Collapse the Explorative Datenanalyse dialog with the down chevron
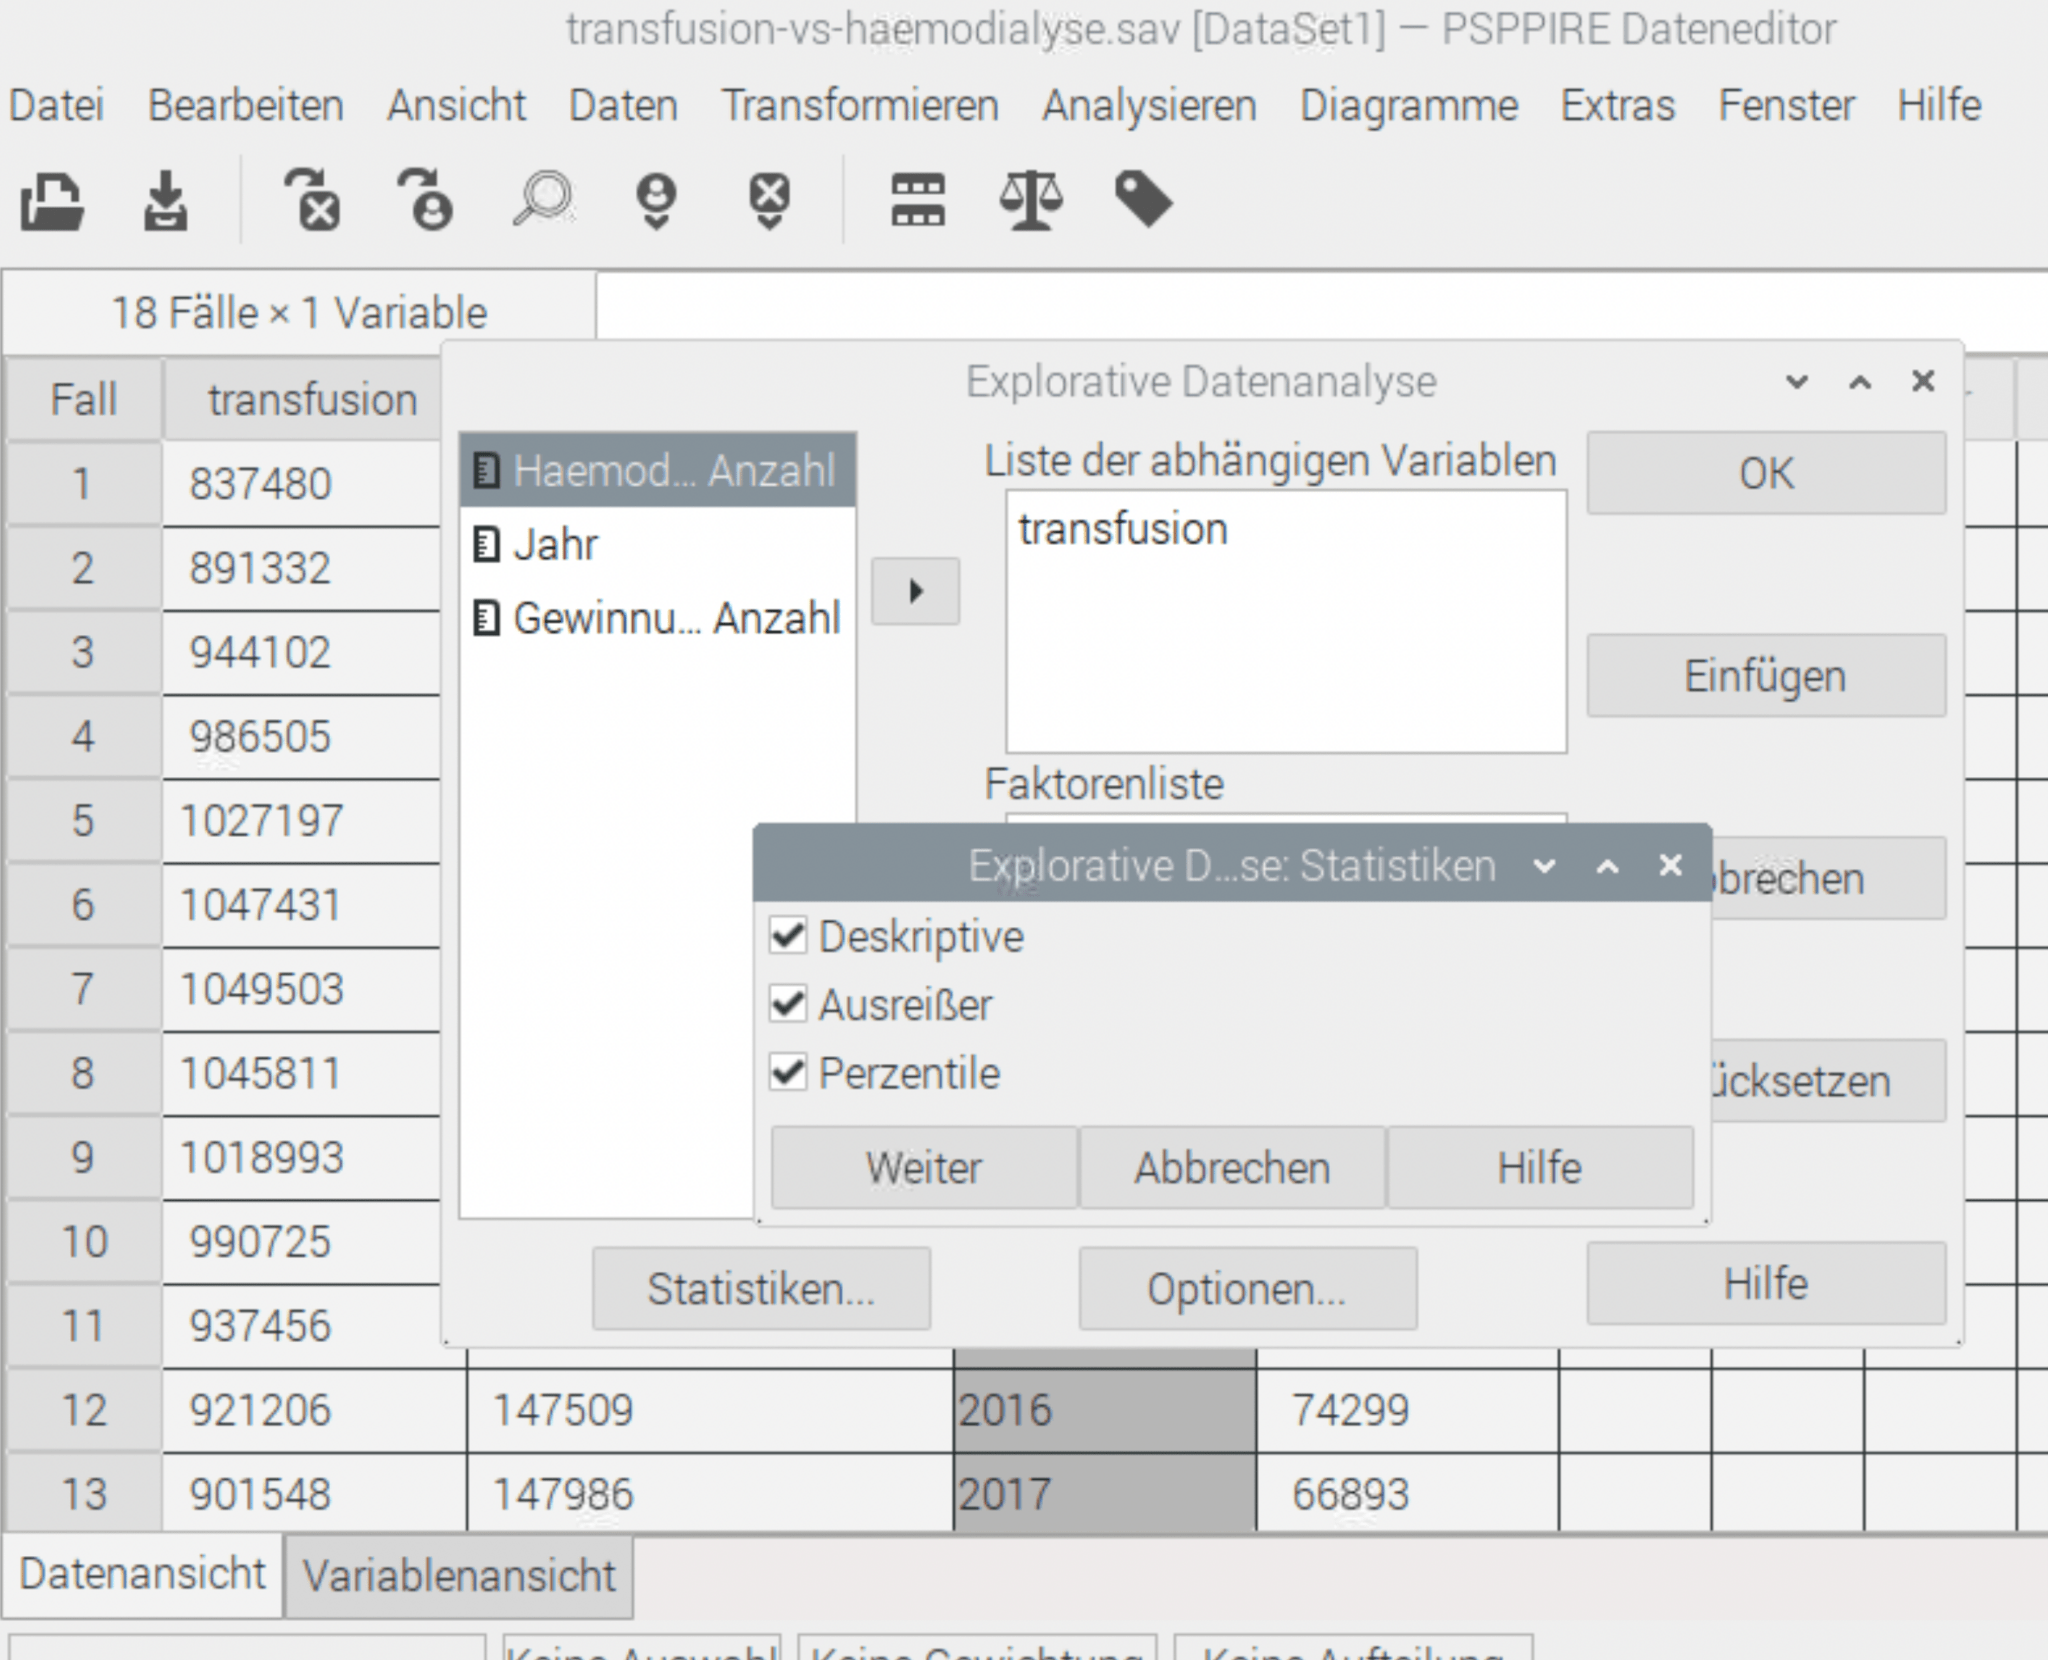Image resolution: width=2048 pixels, height=1660 pixels. (1797, 382)
